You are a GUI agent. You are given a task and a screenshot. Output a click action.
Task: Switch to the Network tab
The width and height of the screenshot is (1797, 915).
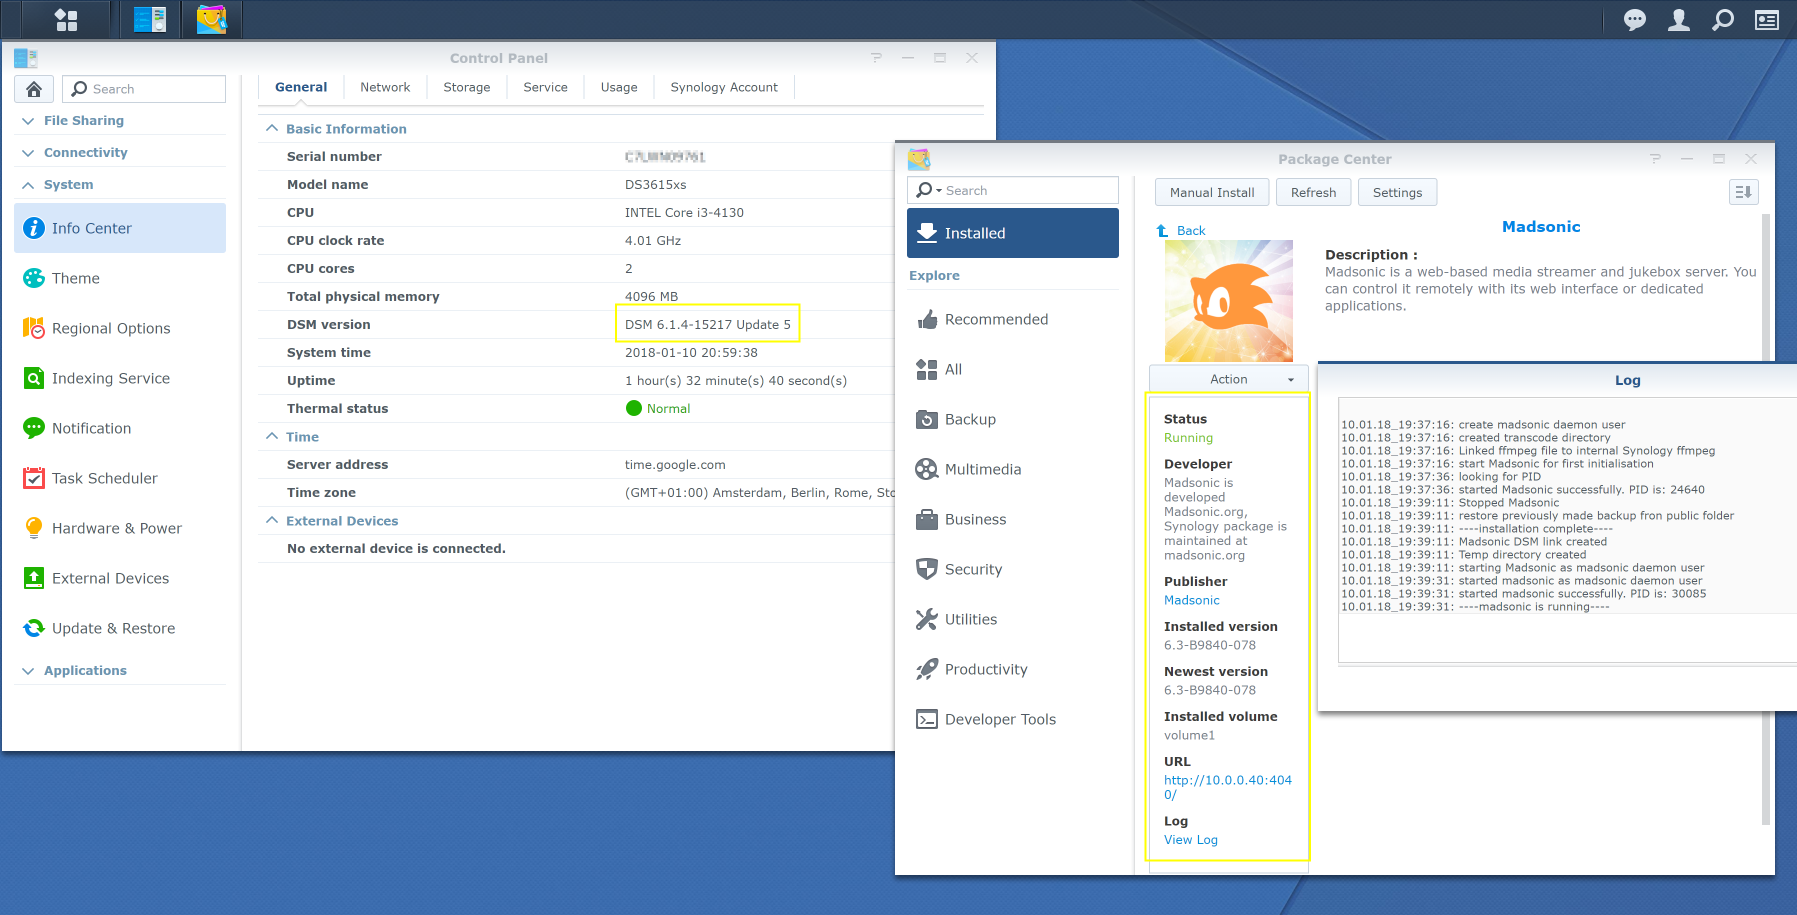click(385, 88)
